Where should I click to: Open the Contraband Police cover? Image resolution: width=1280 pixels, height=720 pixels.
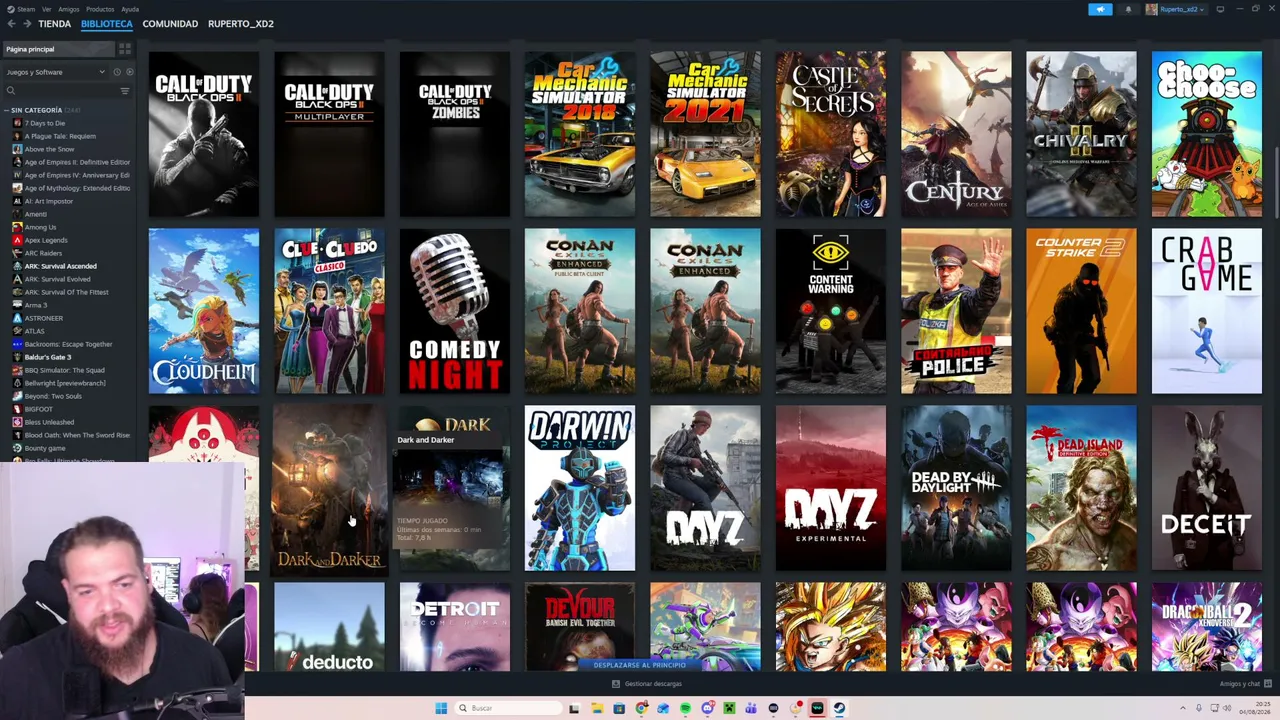click(x=956, y=311)
